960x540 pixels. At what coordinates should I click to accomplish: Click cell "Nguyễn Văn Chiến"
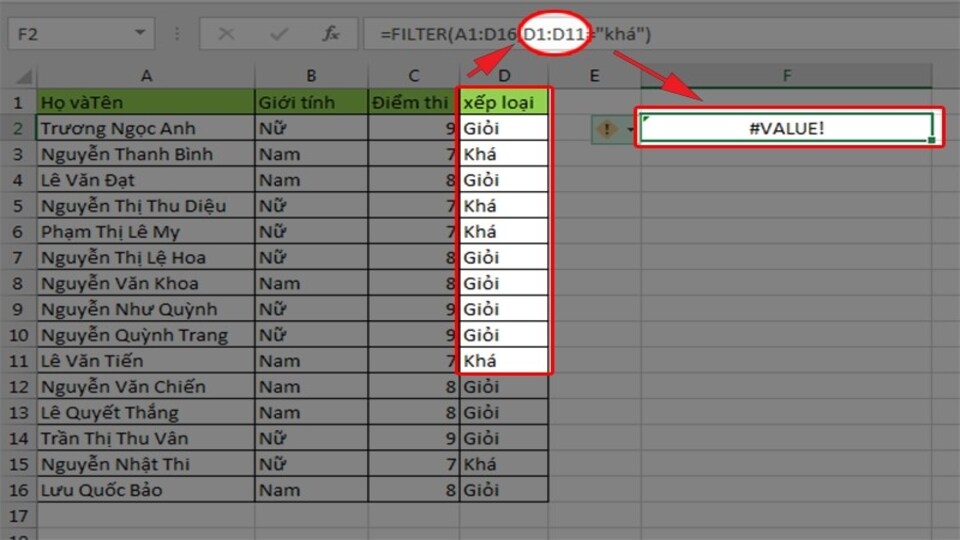[x=146, y=387]
